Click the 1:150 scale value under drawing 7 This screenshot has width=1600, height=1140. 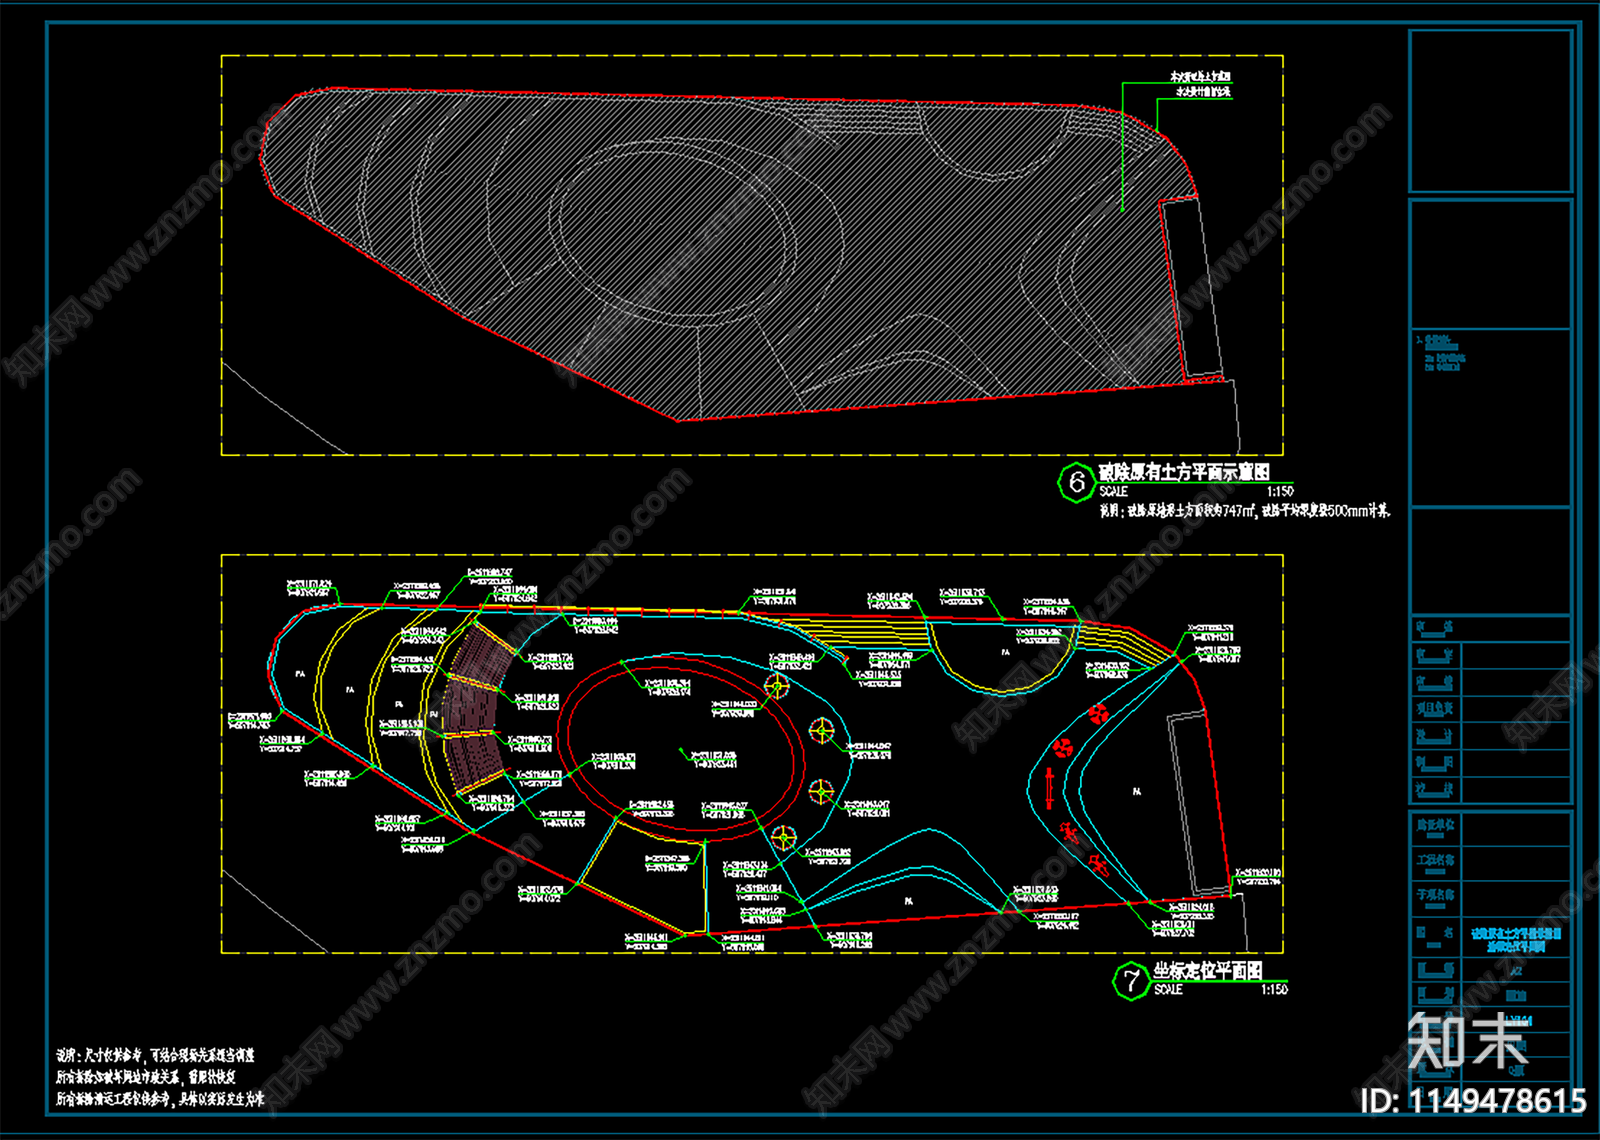[x=1274, y=990]
